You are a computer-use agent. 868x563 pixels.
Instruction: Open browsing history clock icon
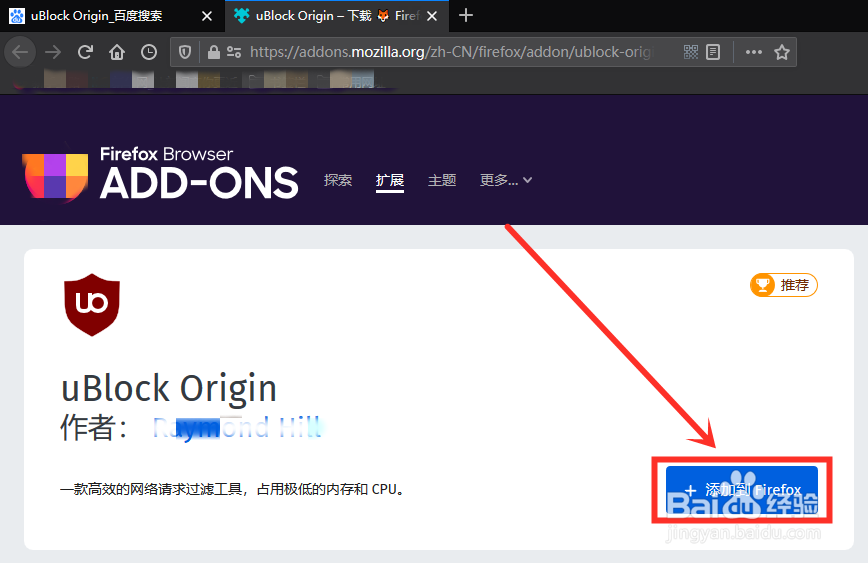149,53
